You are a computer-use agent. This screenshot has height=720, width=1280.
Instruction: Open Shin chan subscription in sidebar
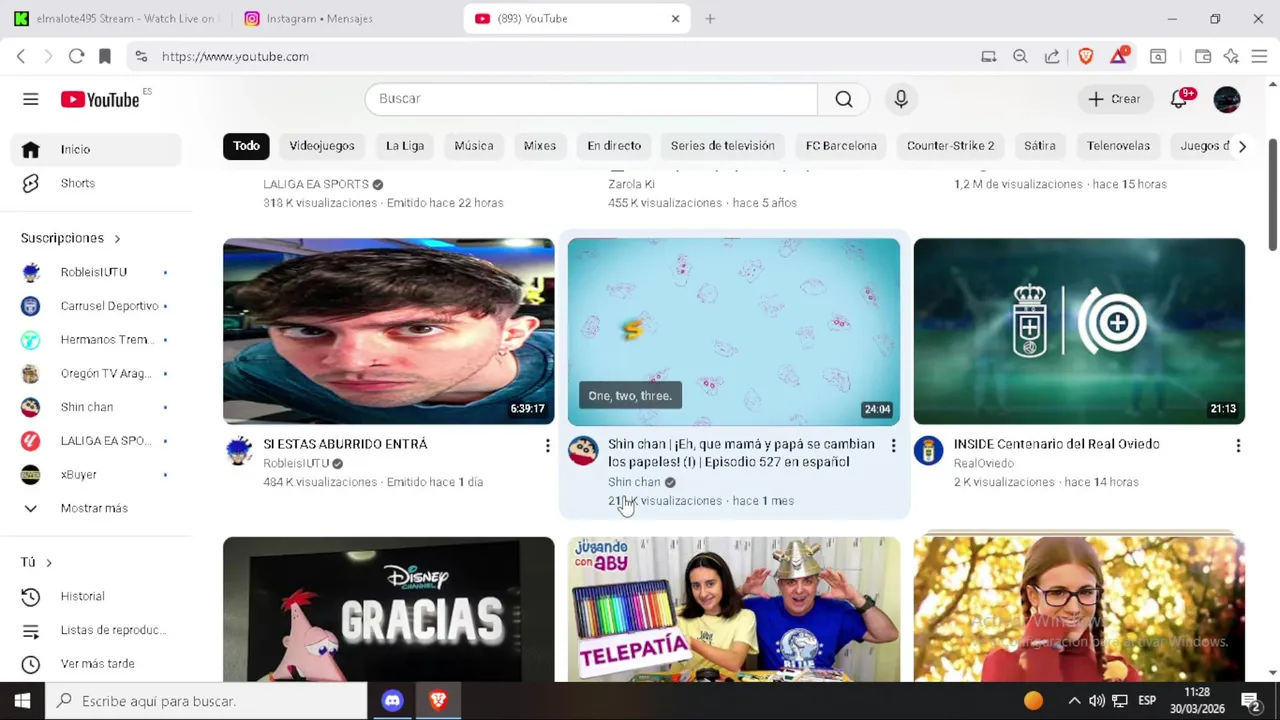click(96, 407)
